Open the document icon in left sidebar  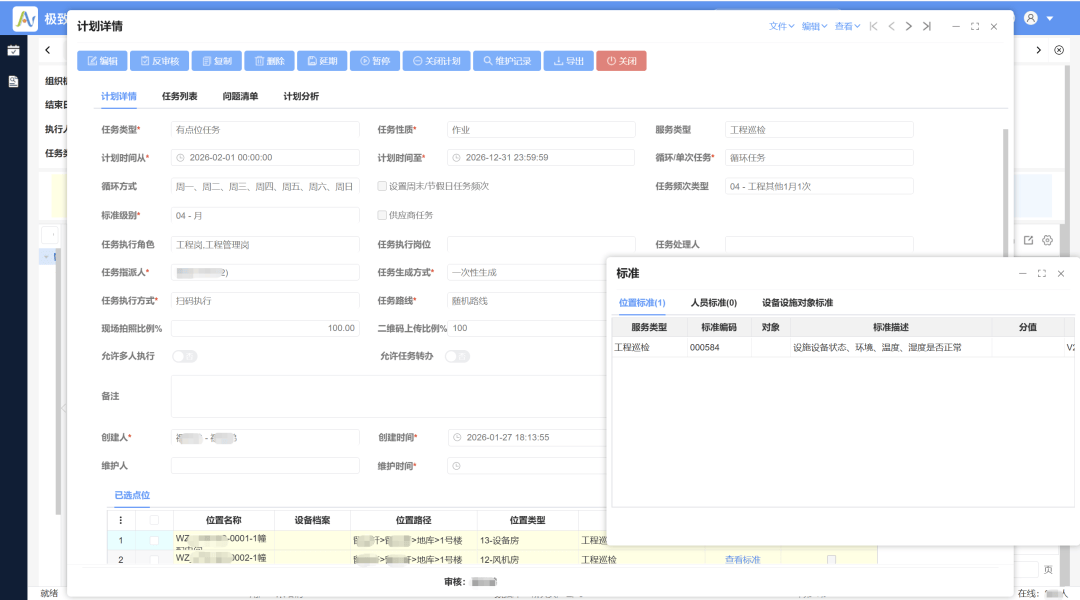click(x=13, y=81)
